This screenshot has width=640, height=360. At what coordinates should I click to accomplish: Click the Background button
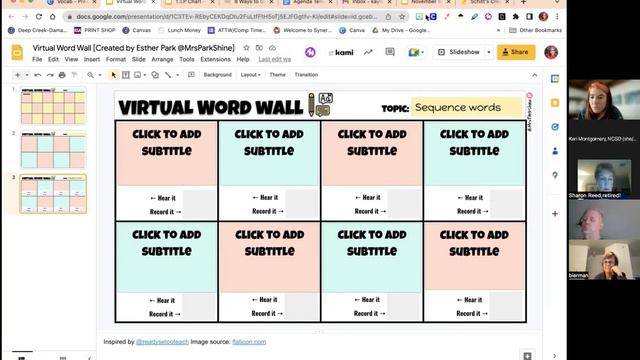218,75
